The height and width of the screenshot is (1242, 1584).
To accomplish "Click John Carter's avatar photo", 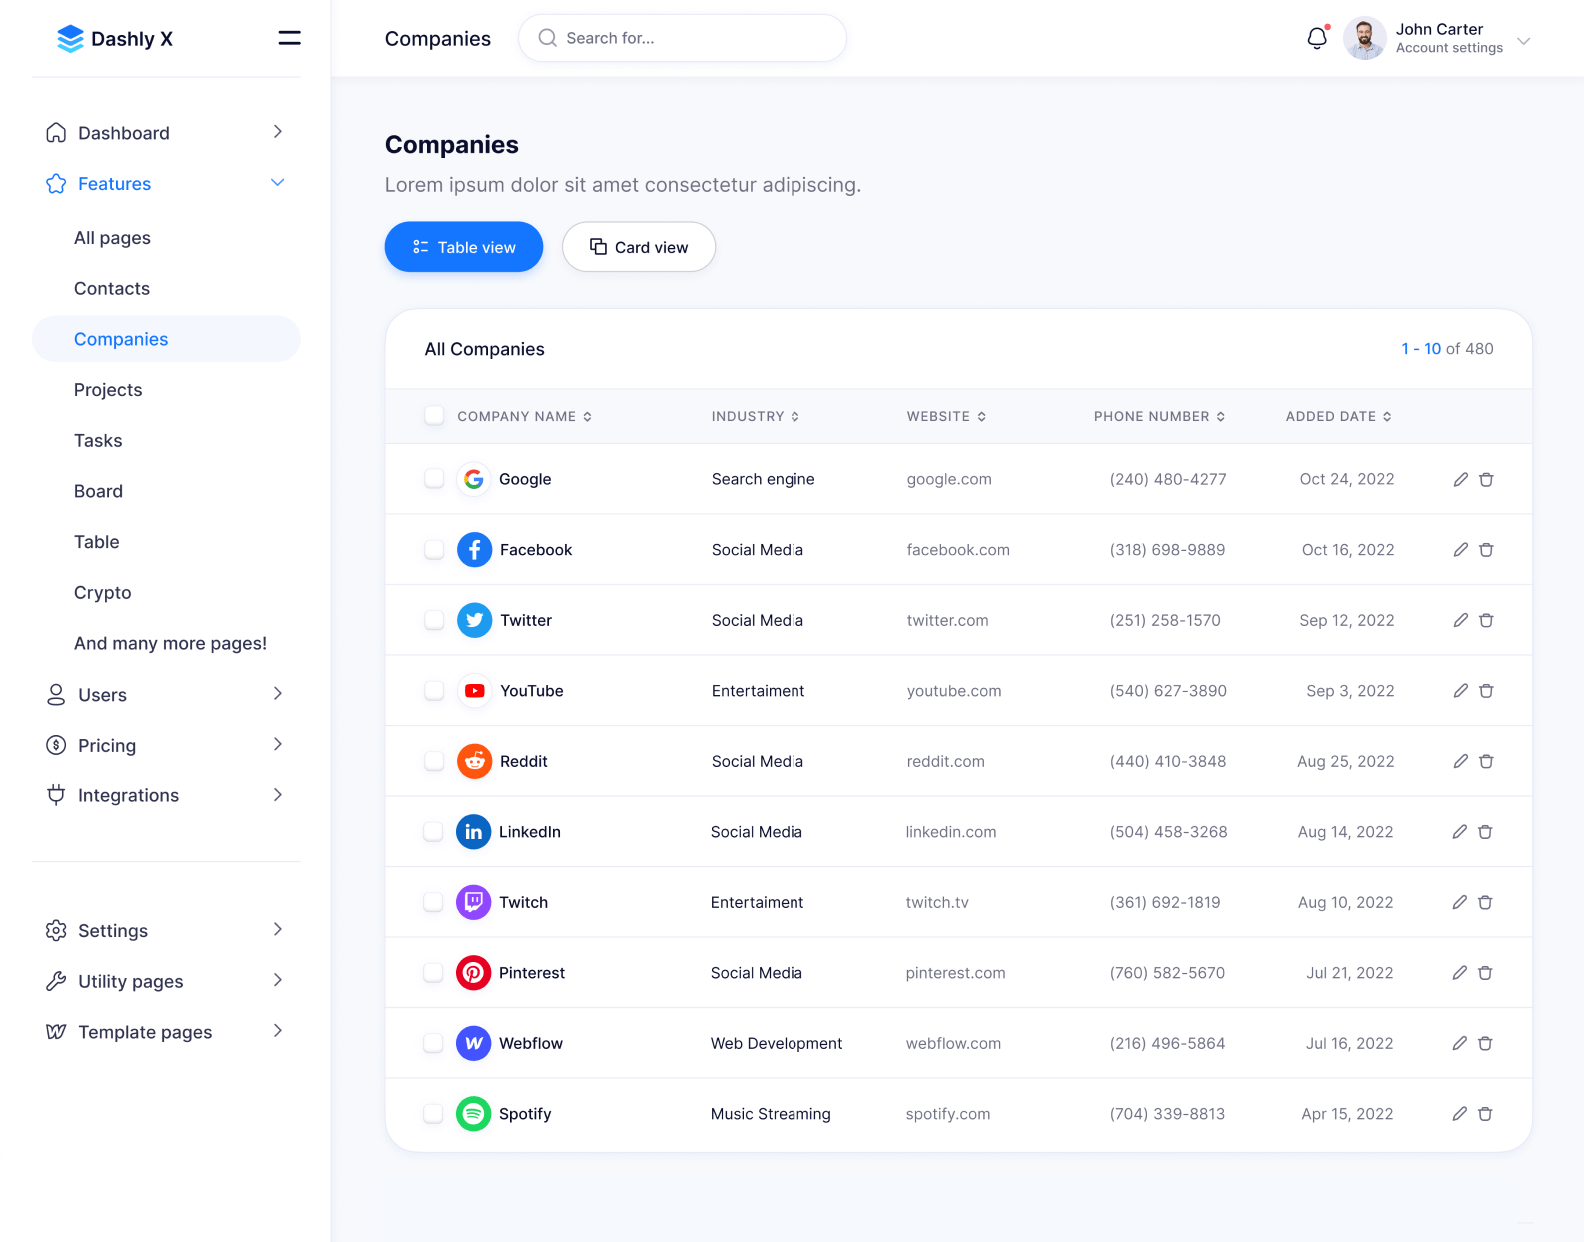I will [1364, 38].
